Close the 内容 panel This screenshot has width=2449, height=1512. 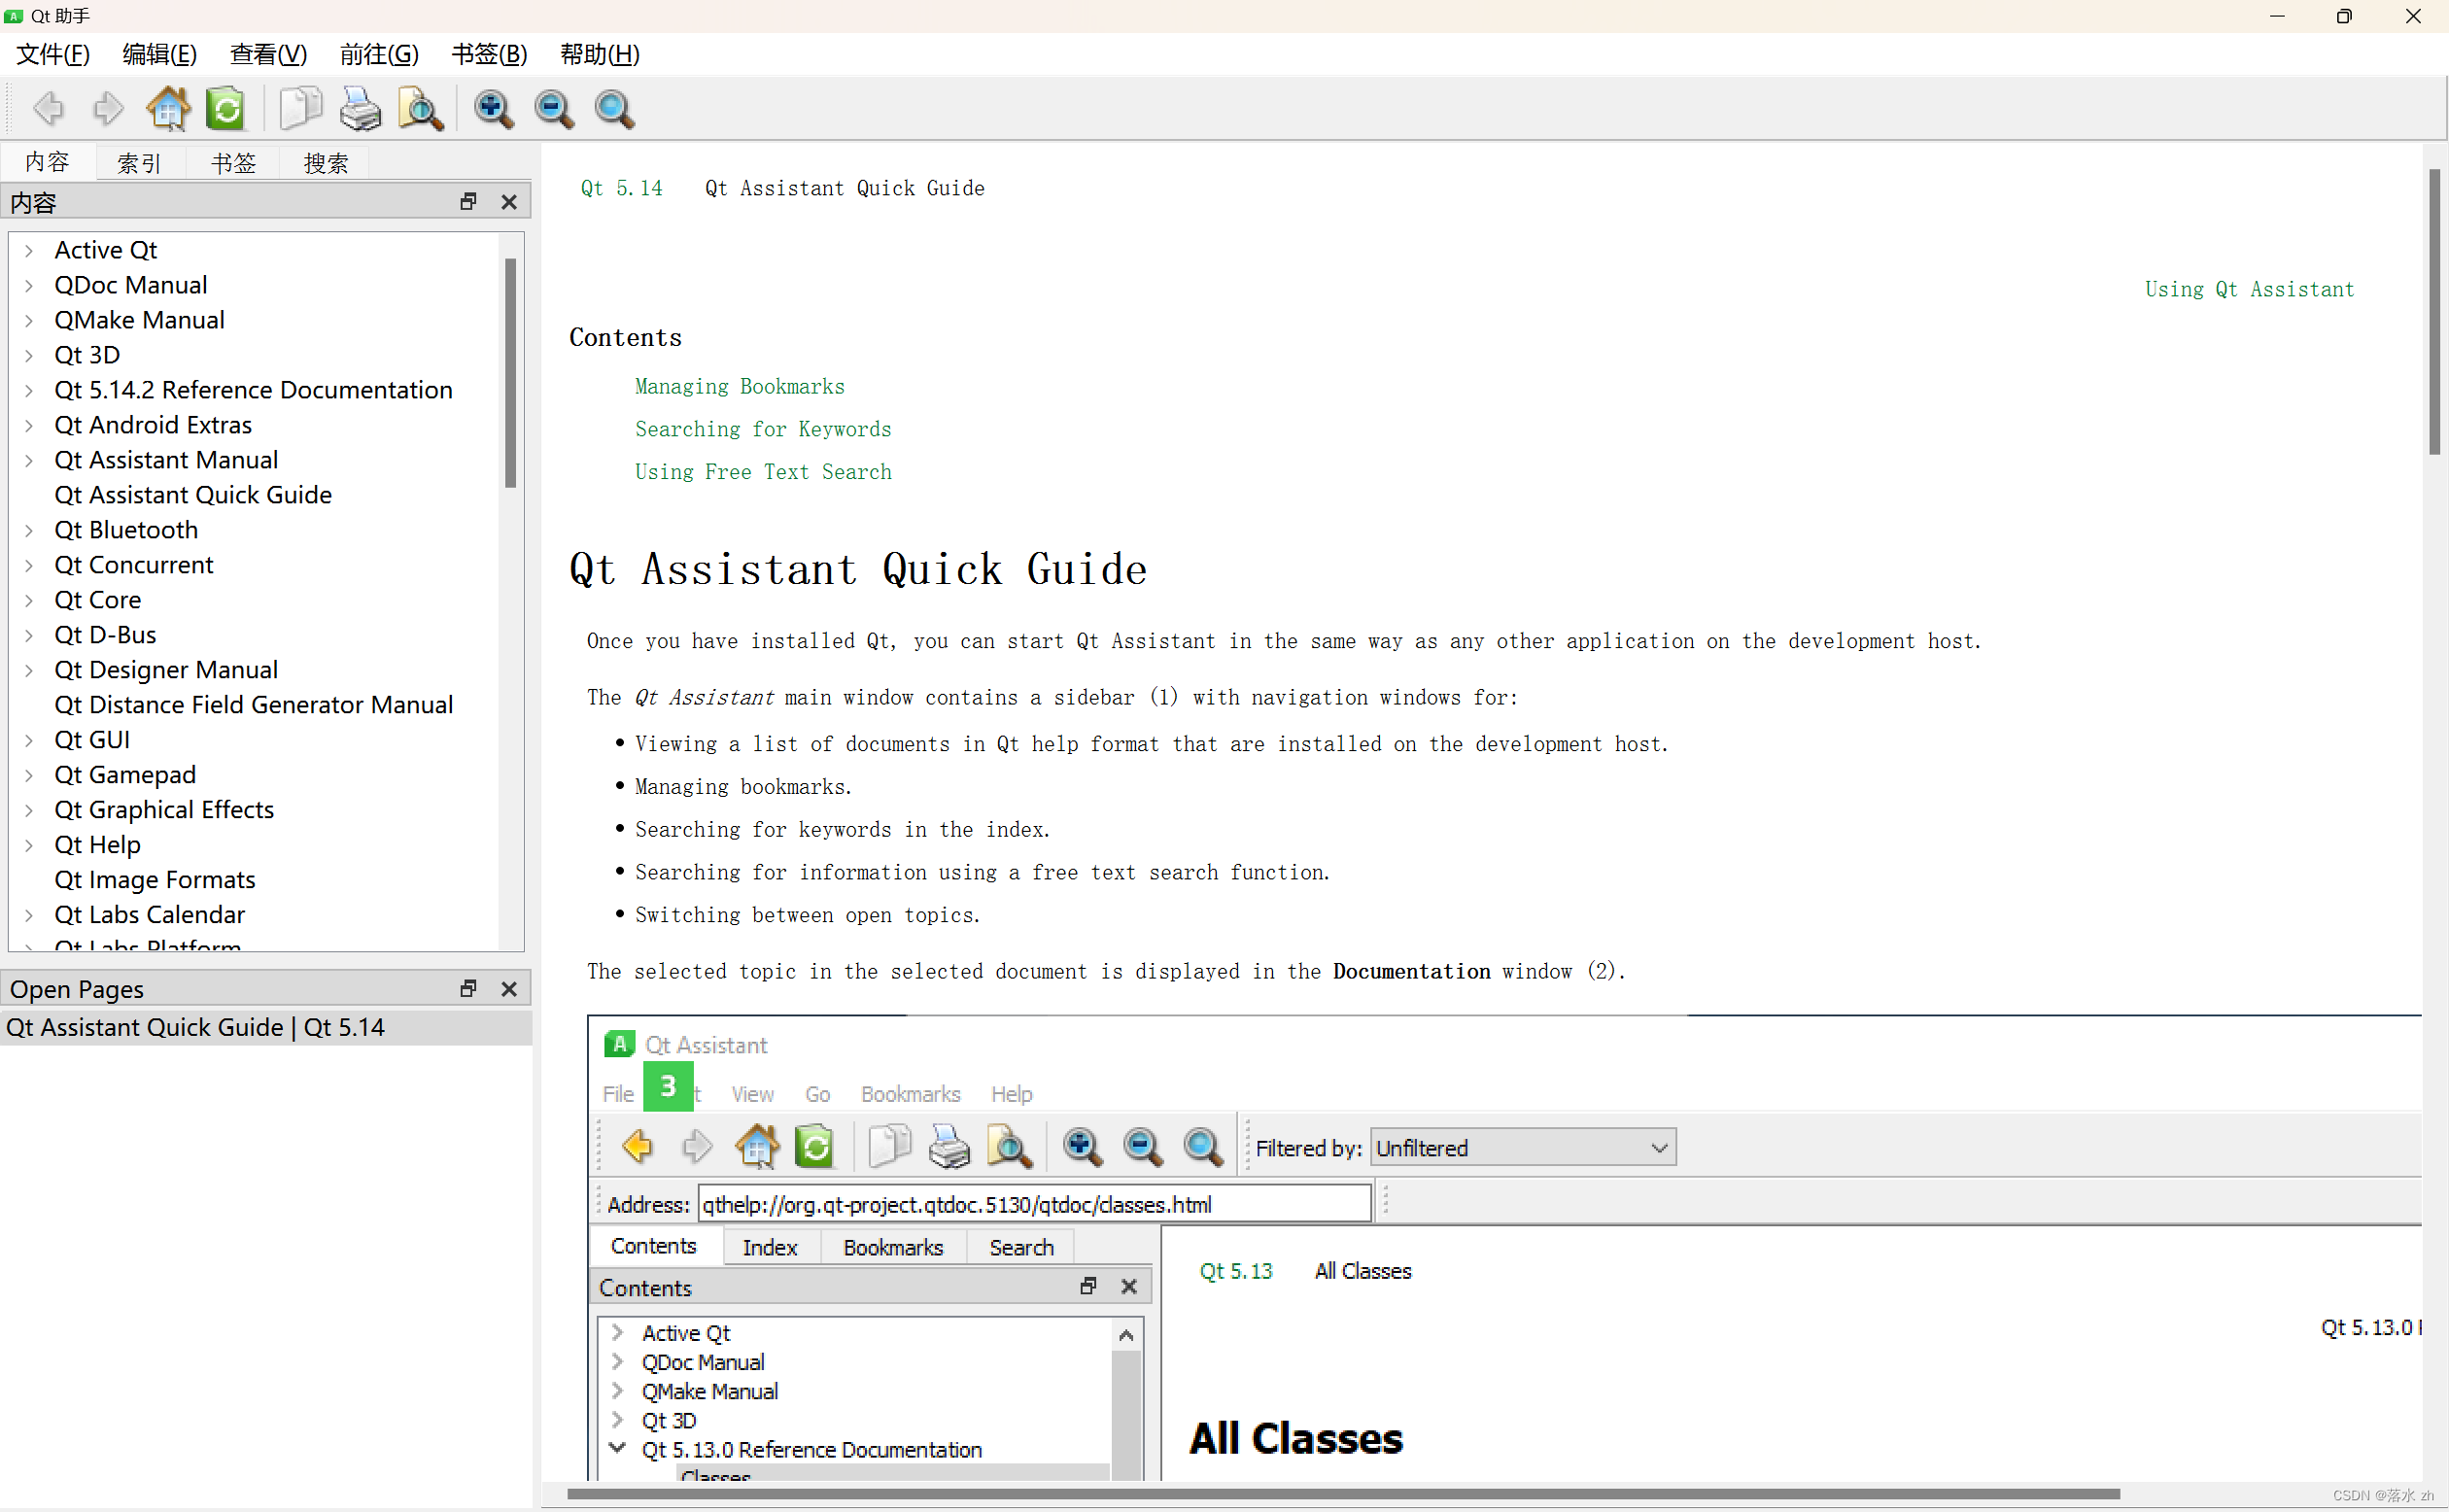[509, 202]
